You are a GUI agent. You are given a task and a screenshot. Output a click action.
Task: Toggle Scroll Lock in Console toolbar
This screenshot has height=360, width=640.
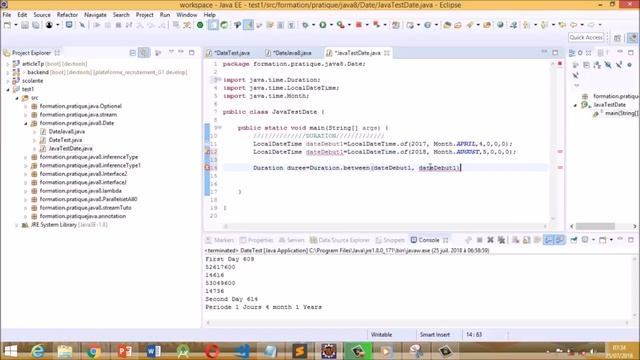[527, 240]
